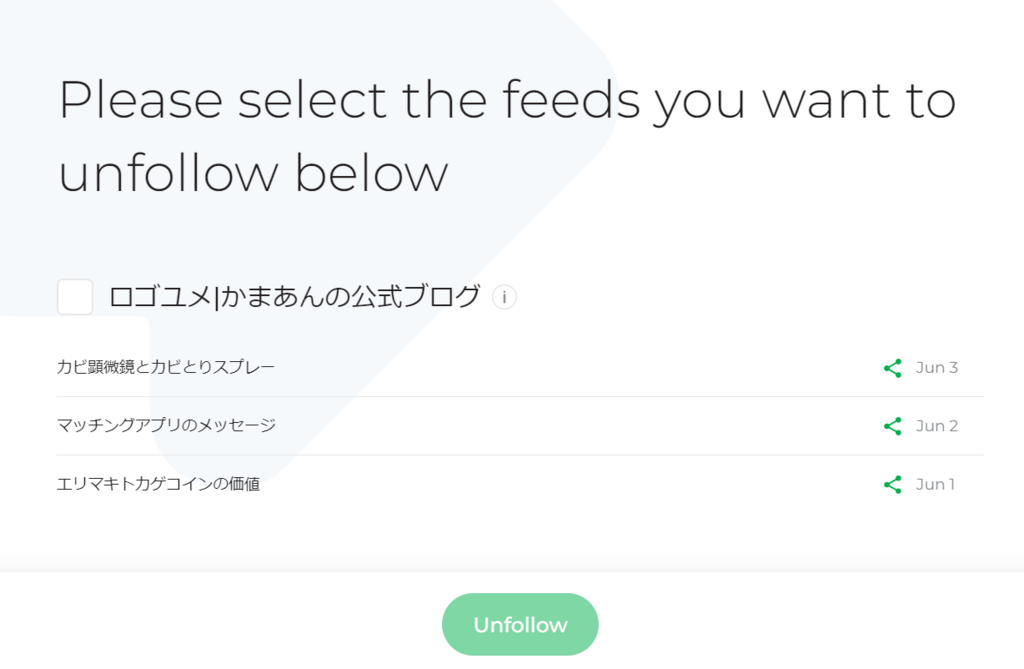Click the word 'Unfollow' on the bottom button
Screen dimensions: 1024x669
(x=520, y=625)
